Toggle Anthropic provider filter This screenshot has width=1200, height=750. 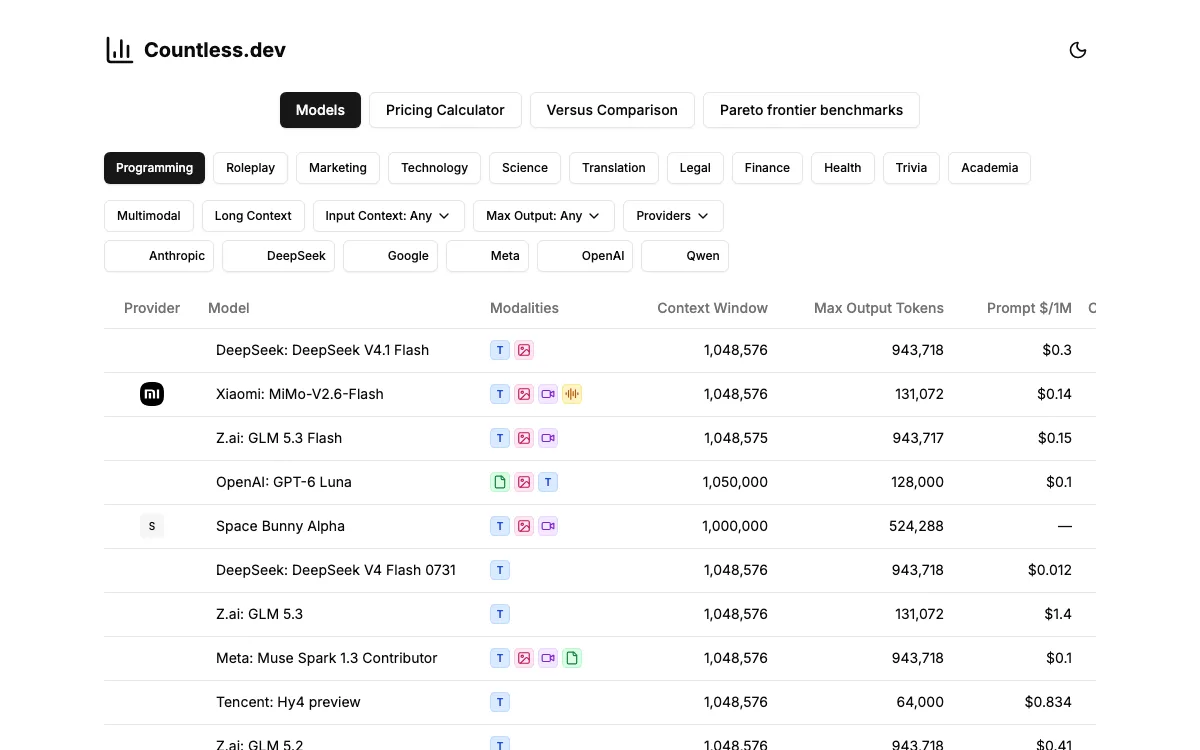tap(159, 256)
